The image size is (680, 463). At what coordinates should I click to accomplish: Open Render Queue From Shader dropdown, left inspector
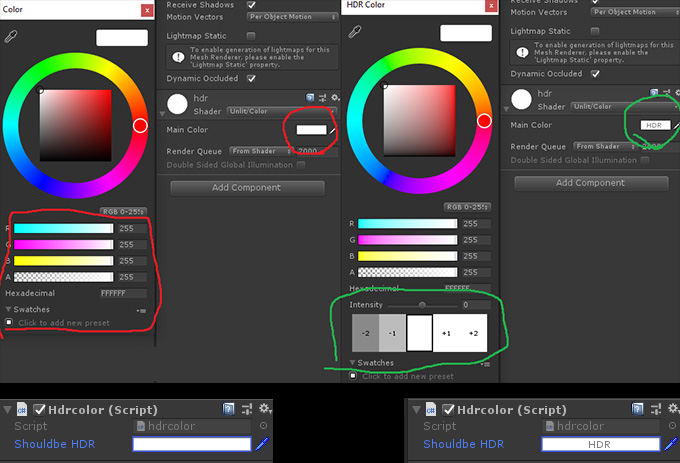pyautogui.click(x=261, y=151)
